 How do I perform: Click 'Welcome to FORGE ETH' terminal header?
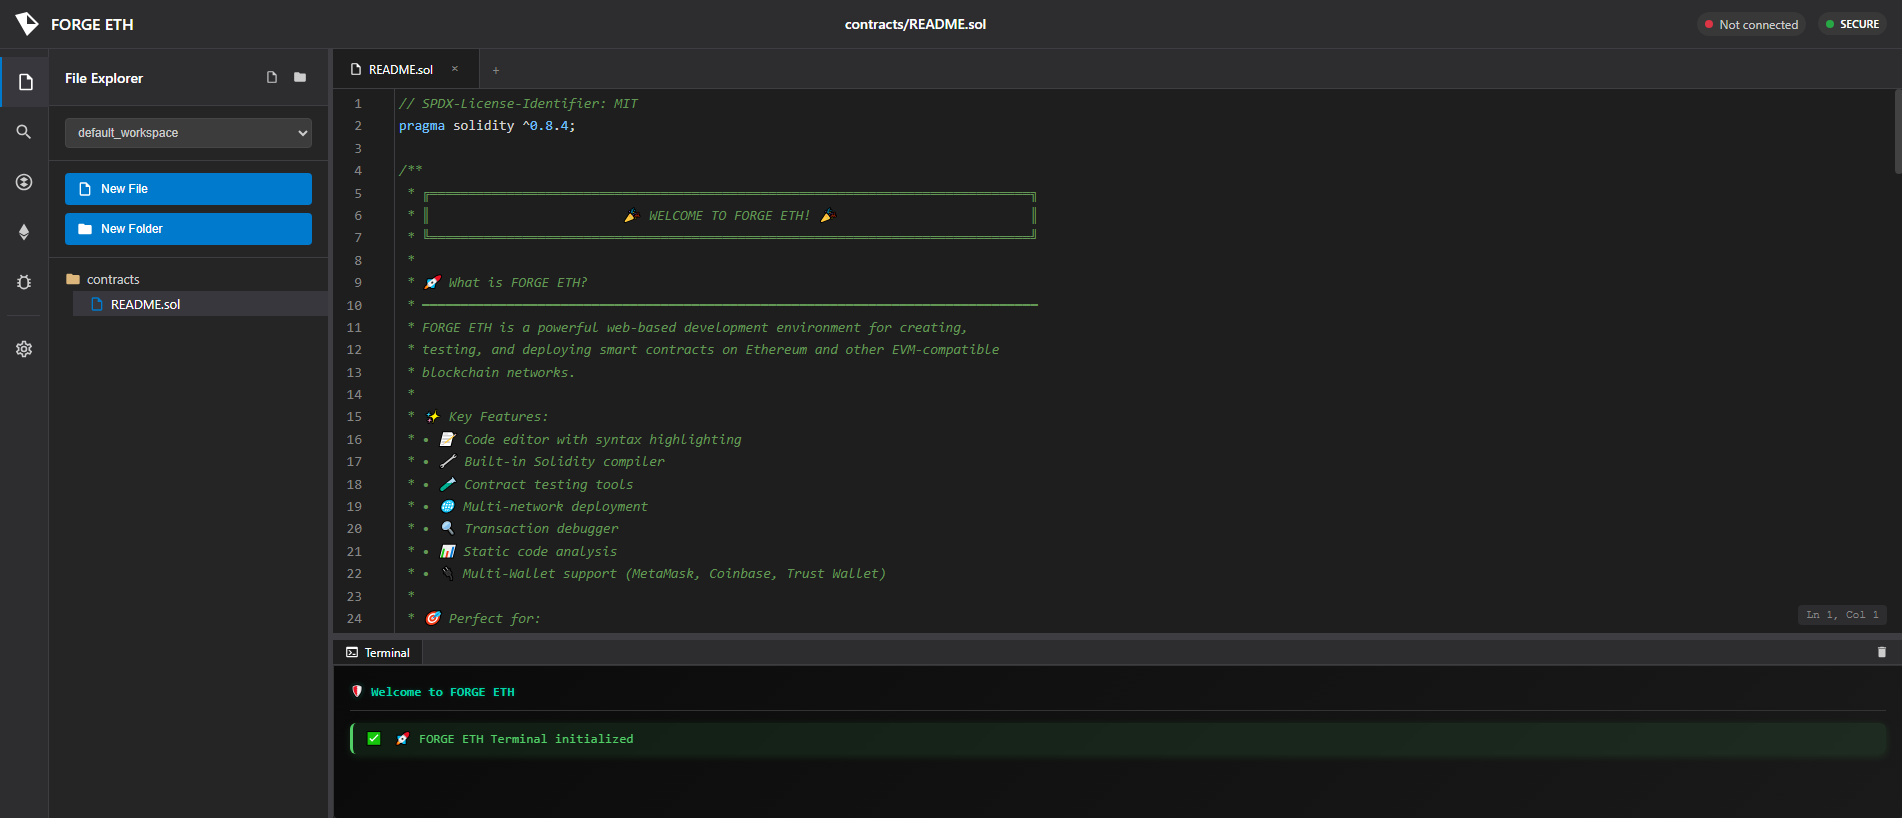442,692
